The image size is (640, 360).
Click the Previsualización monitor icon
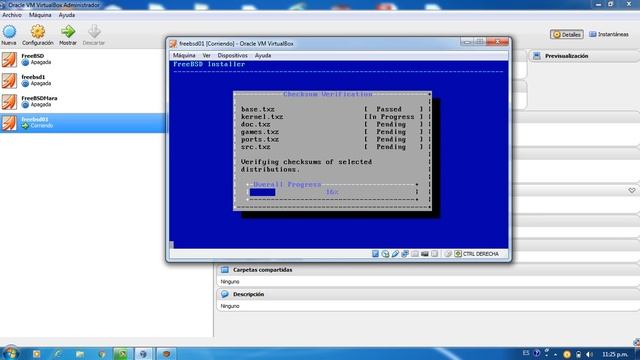pos(537,56)
